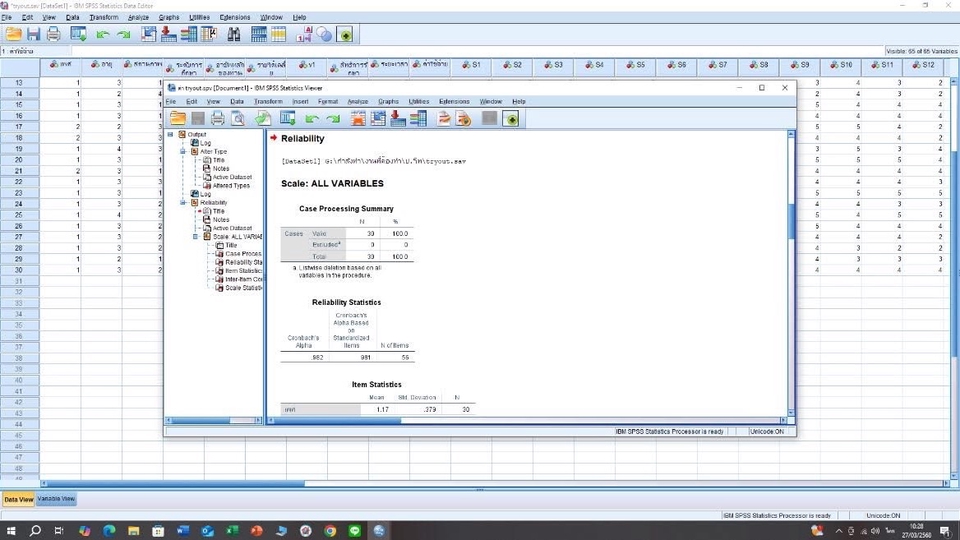Click the Save disk icon in Data Editor toolbar
960x540 pixels.
click(33, 34)
